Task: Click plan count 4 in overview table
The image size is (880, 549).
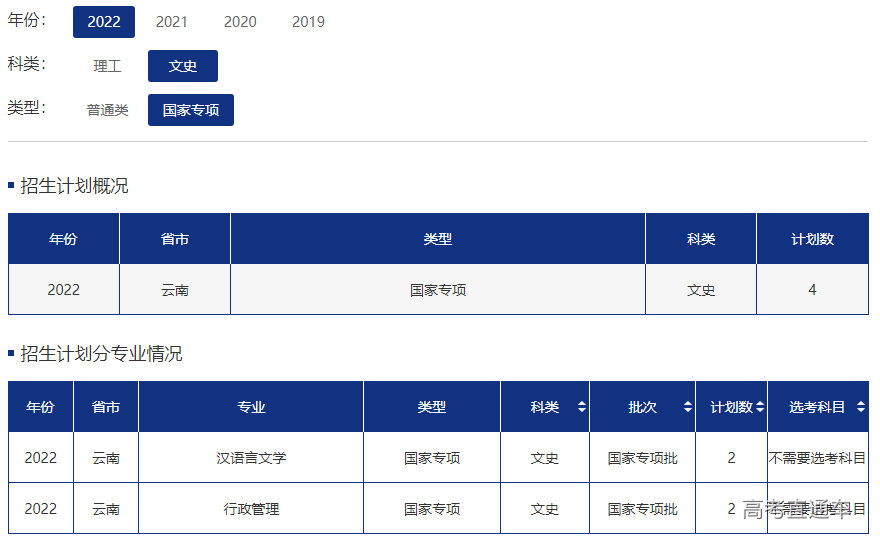Action: coord(812,290)
